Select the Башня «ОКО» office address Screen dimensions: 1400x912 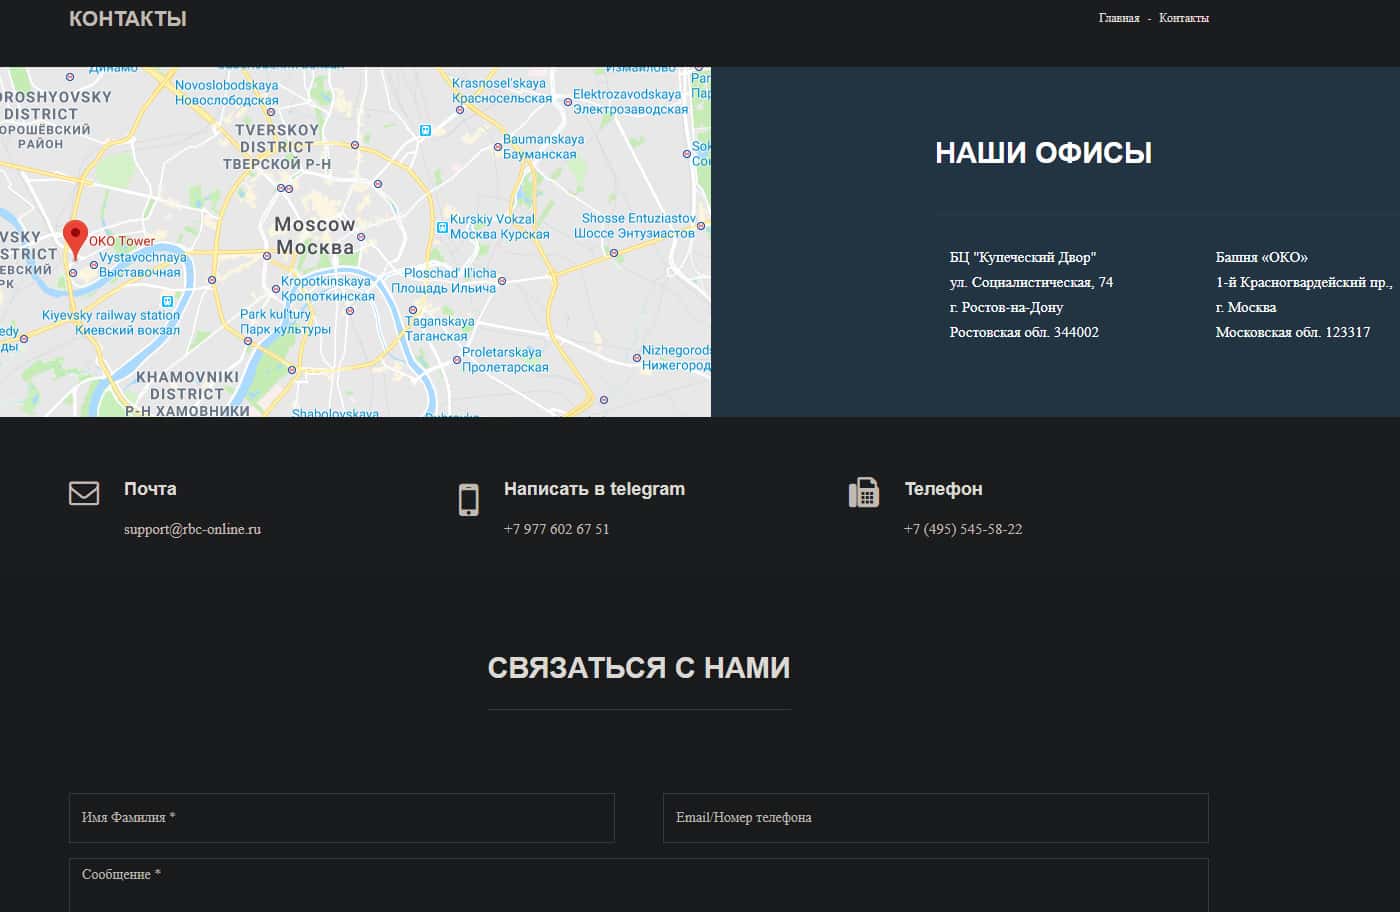point(1300,295)
